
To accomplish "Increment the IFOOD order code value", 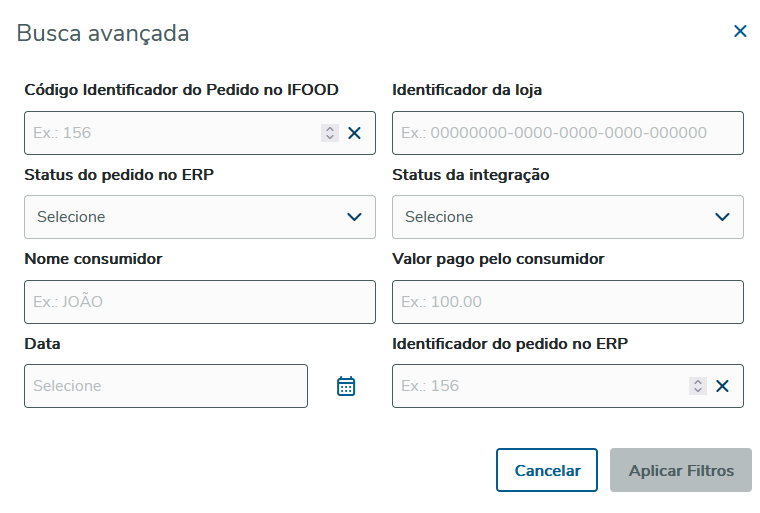I will pyautogui.click(x=330, y=129).
